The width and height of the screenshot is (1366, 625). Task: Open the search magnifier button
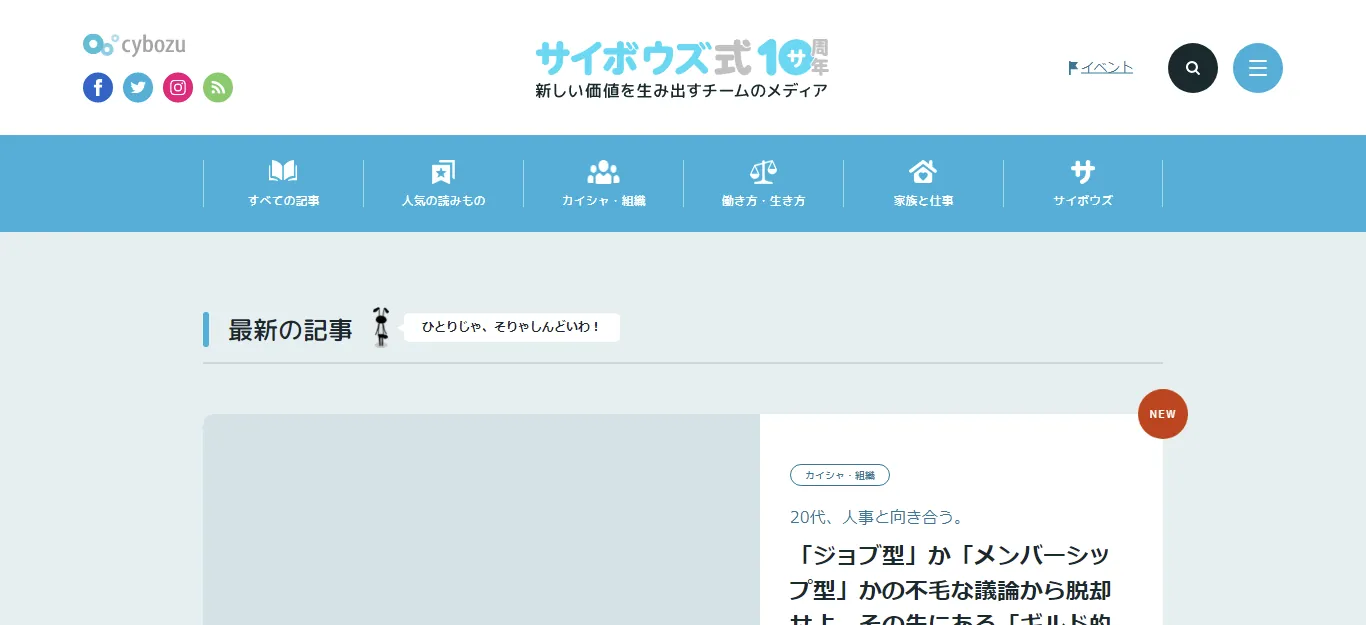(x=1193, y=68)
